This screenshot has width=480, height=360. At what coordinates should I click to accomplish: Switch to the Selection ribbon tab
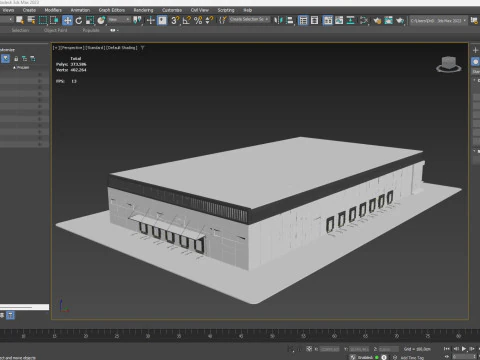(20, 30)
